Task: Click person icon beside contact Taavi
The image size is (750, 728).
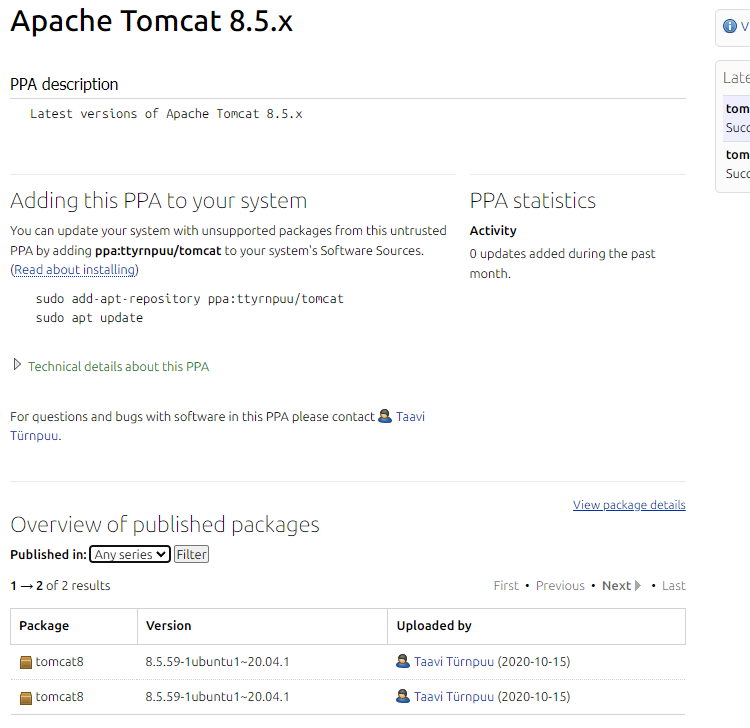Action: tap(385, 416)
